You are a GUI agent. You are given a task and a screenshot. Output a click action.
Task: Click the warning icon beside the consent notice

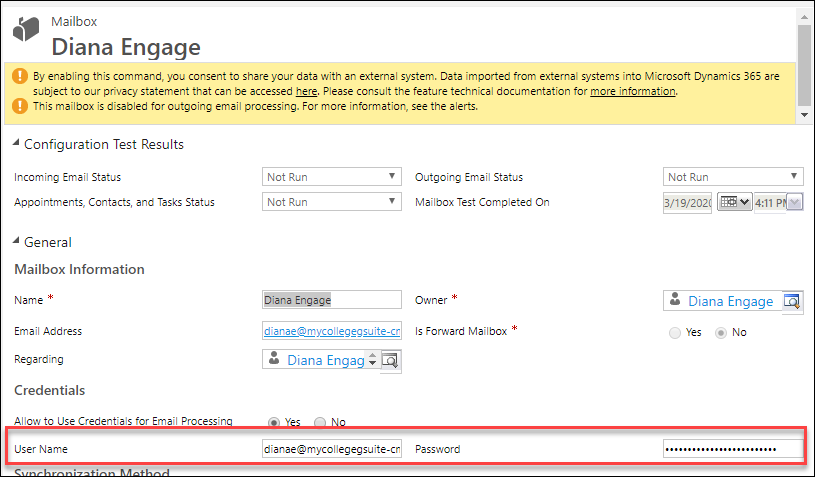click(x=19, y=76)
